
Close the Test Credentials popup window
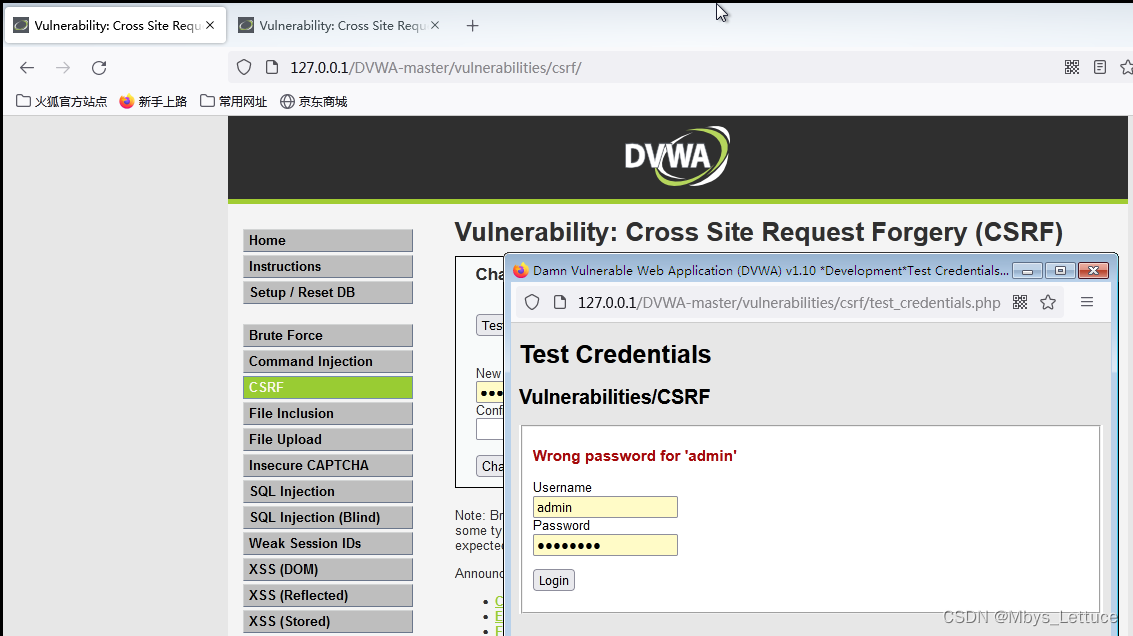(x=1093, y=271)
